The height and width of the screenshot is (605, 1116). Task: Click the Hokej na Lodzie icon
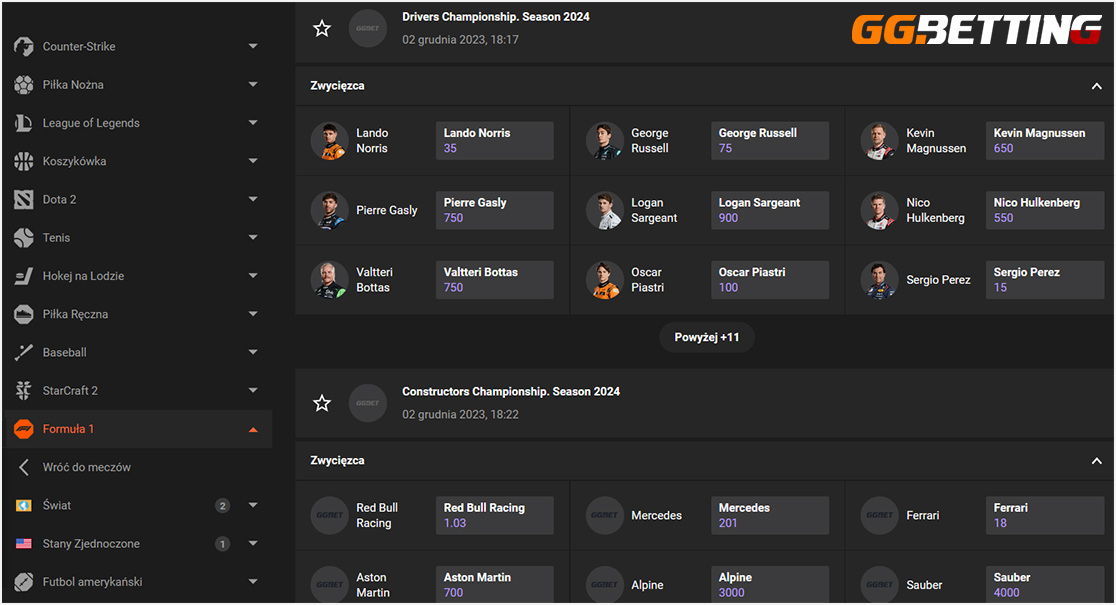click(23, 276)
